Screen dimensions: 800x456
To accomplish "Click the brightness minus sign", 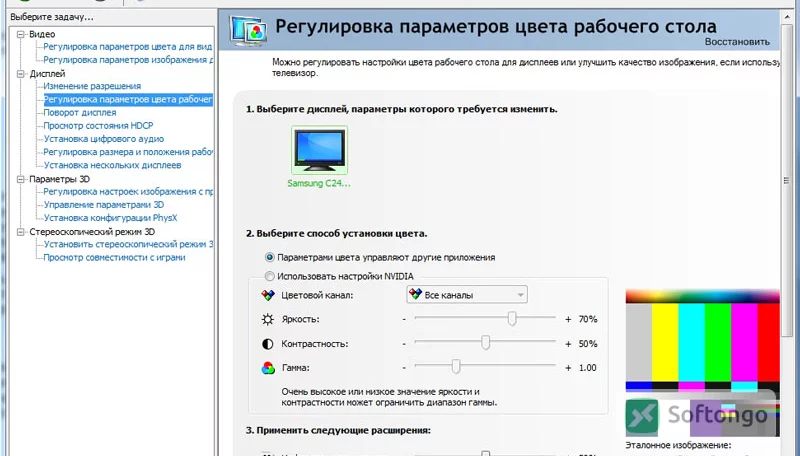I will click(x=404, y=319).
